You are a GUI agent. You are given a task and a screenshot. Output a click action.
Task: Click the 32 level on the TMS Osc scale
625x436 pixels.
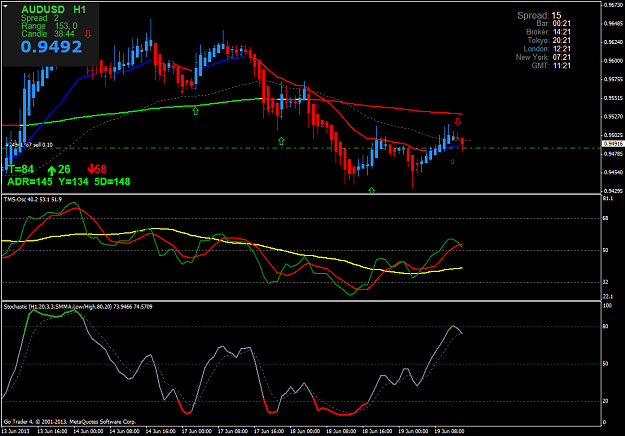click(x=605, y=282)
